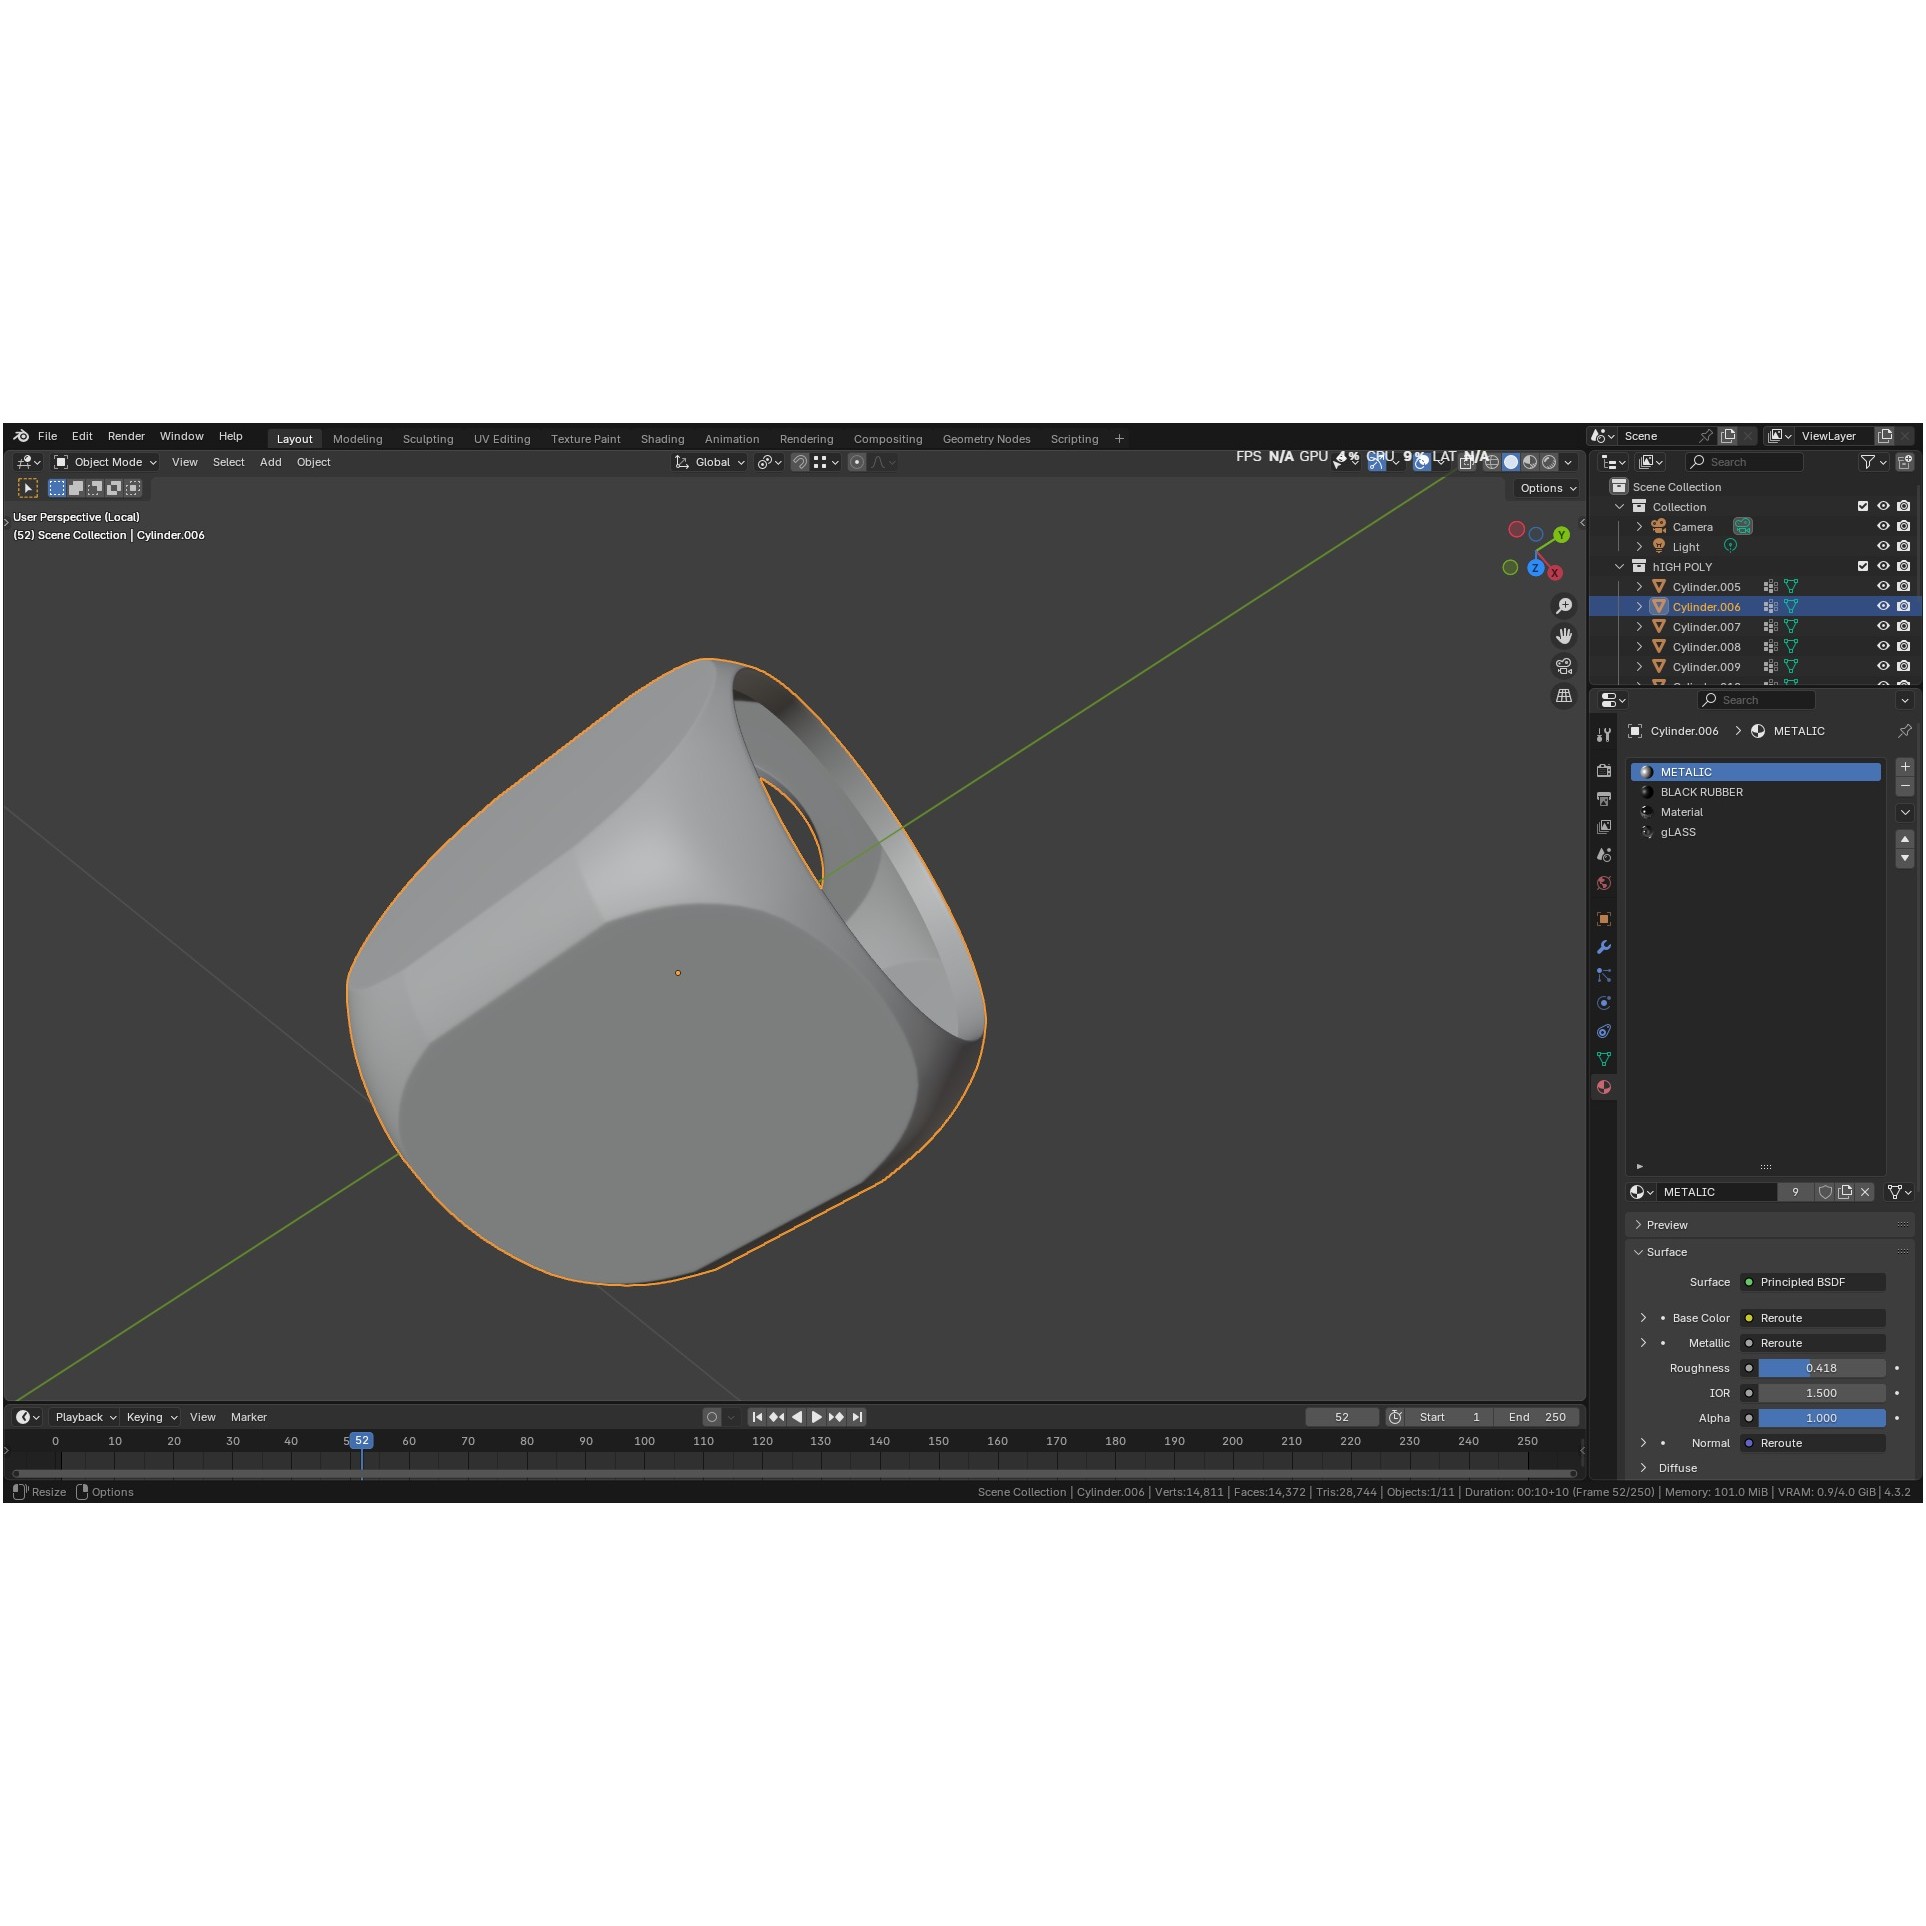Play the animation forward
Screen dimensions: 1926x1926
tap(817, 1417)
